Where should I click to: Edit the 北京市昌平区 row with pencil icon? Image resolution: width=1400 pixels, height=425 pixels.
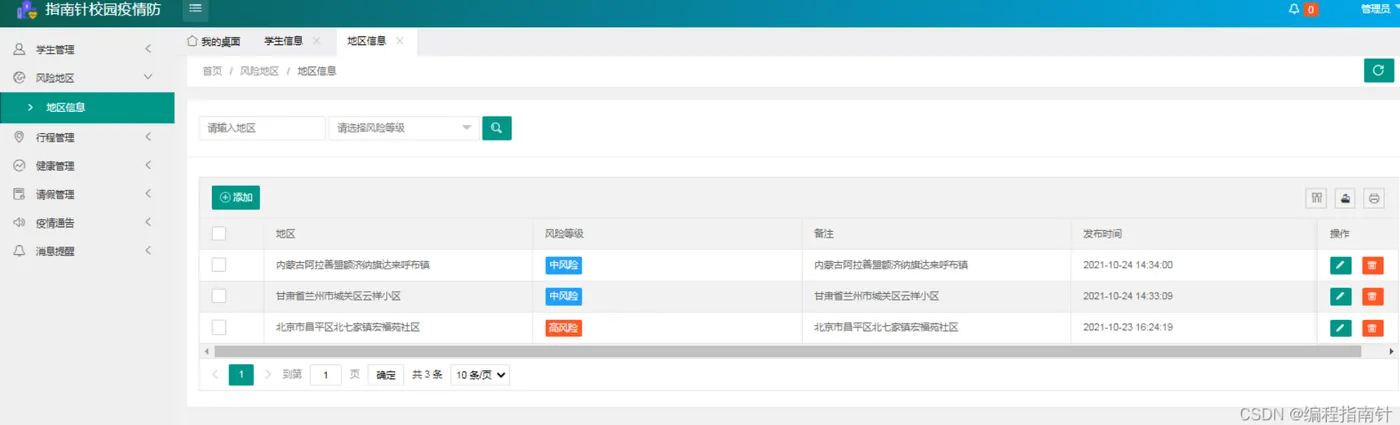[1341, 327]
